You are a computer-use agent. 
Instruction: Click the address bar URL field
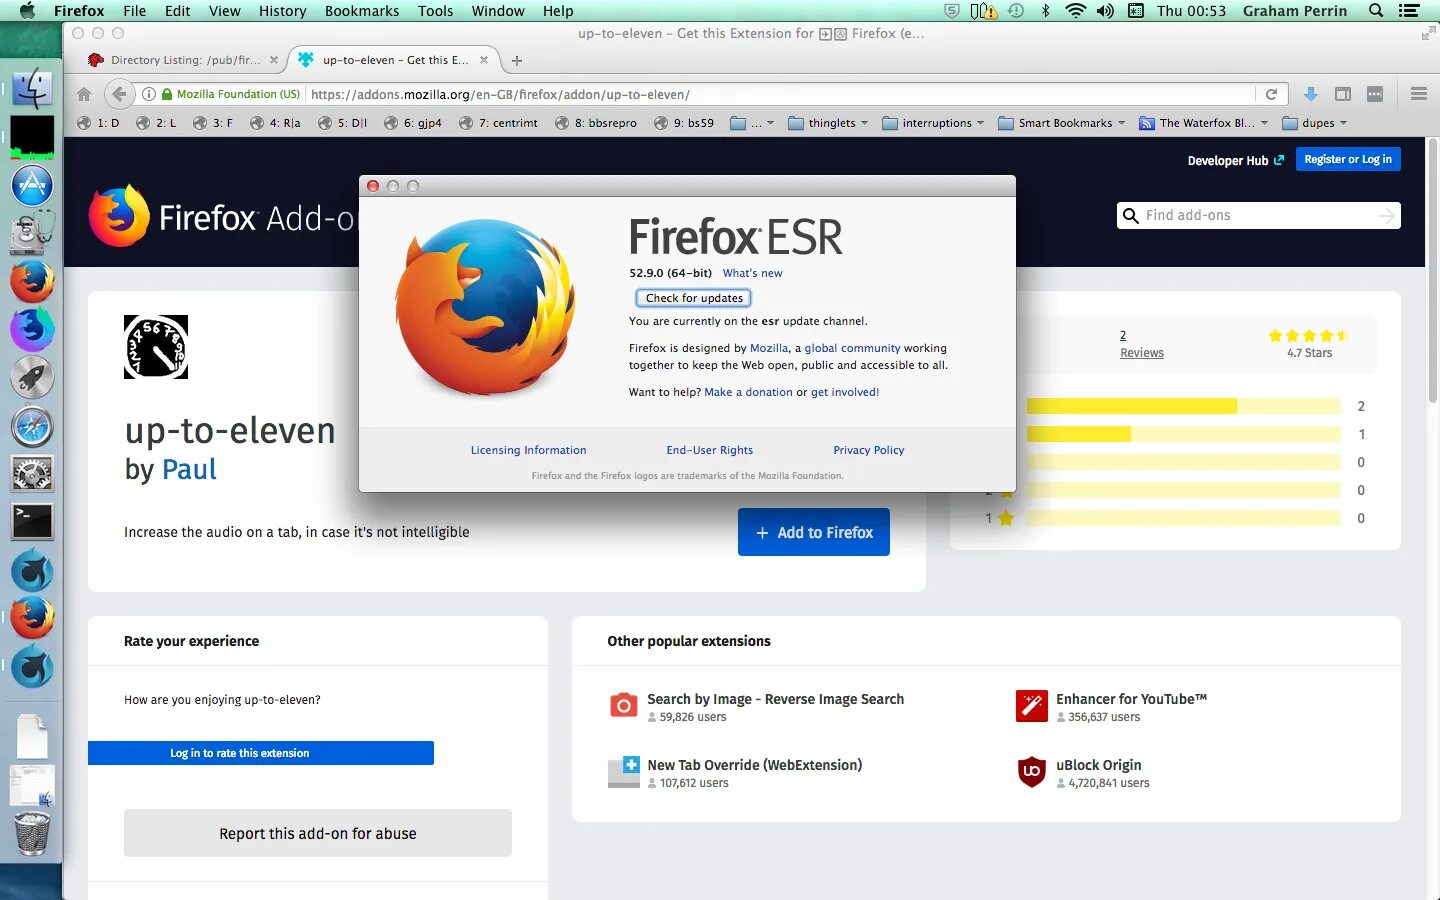click(780, 94)
